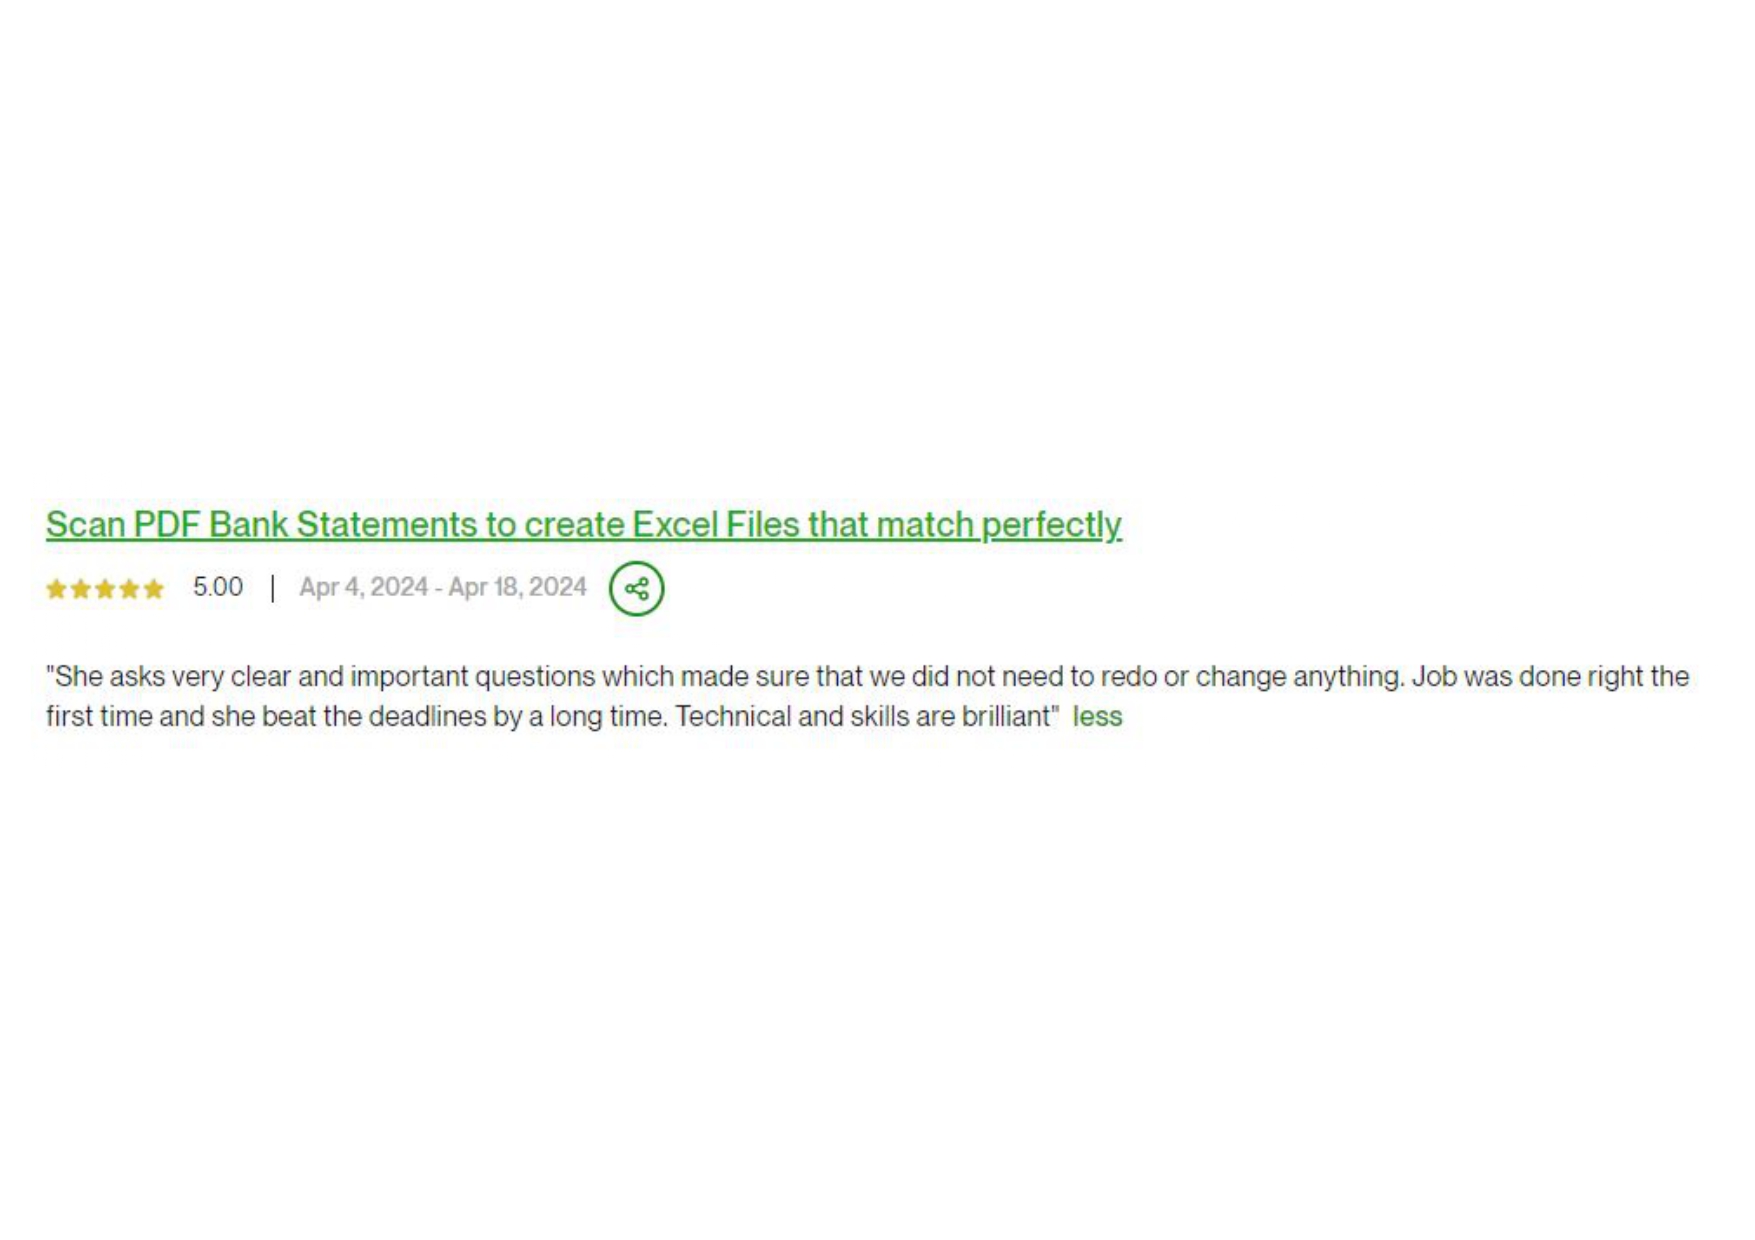Click the review text starting "She asks very clear"

[867, 696]
